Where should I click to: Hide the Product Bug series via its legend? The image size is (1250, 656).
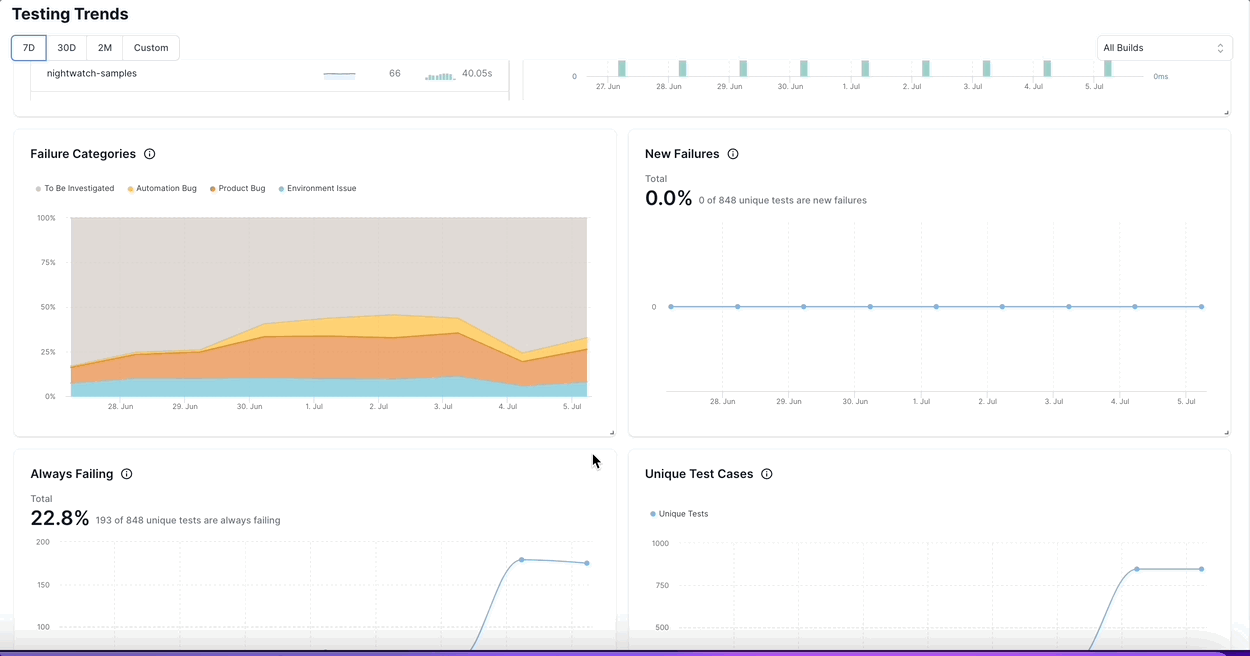coord(240,188)
